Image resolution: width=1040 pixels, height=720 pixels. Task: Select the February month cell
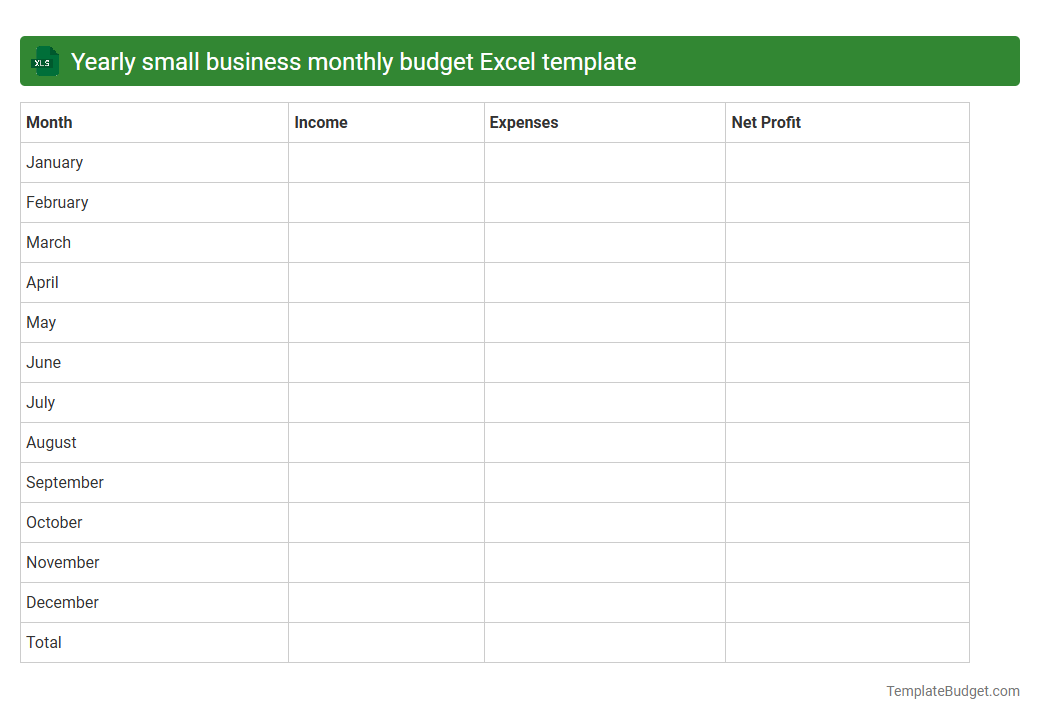click(57, 202)
